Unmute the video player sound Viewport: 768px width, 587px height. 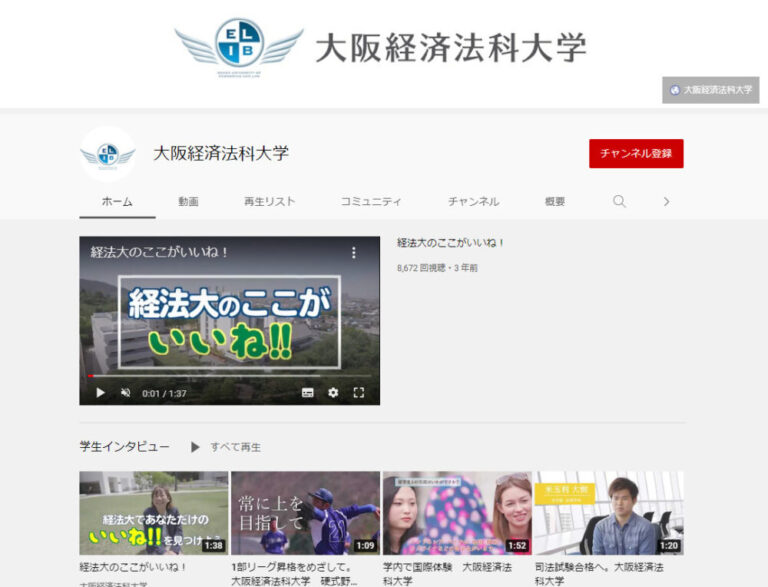(125, 393)
